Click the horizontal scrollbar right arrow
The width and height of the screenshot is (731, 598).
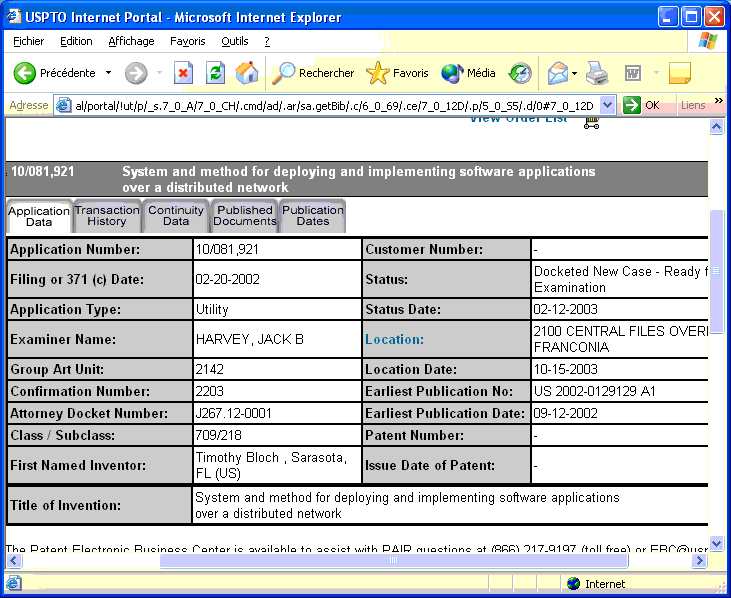699,560
